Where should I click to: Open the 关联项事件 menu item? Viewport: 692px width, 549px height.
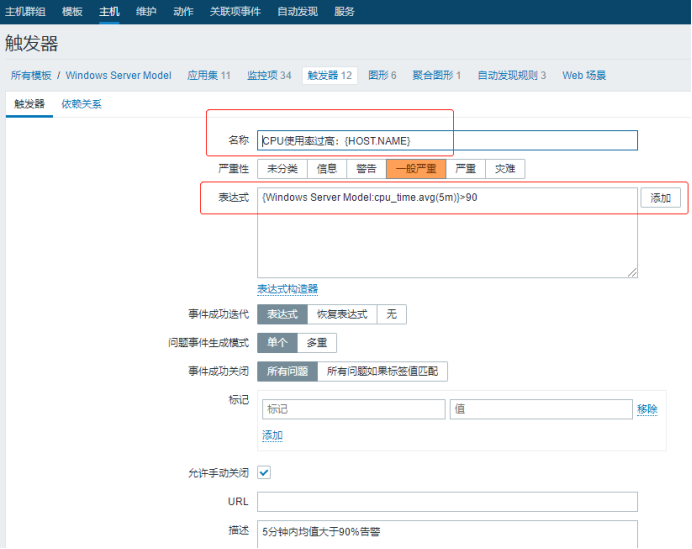coord(235,11)
